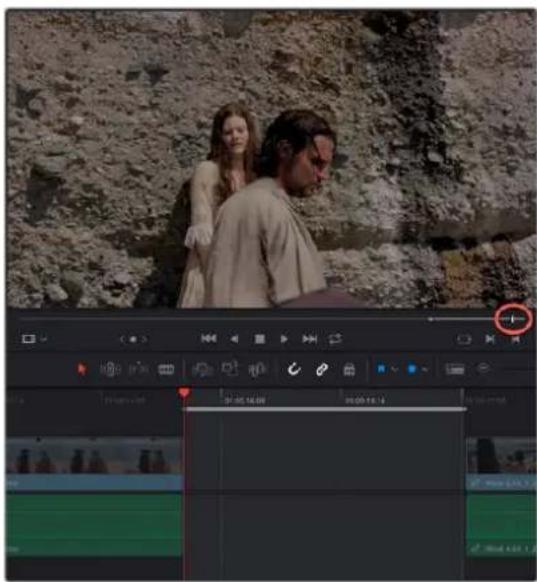This screenshot has height=582, width=537.
Task: Click the timeline ruler at 01:00:16:00
Action: [245, 401]
